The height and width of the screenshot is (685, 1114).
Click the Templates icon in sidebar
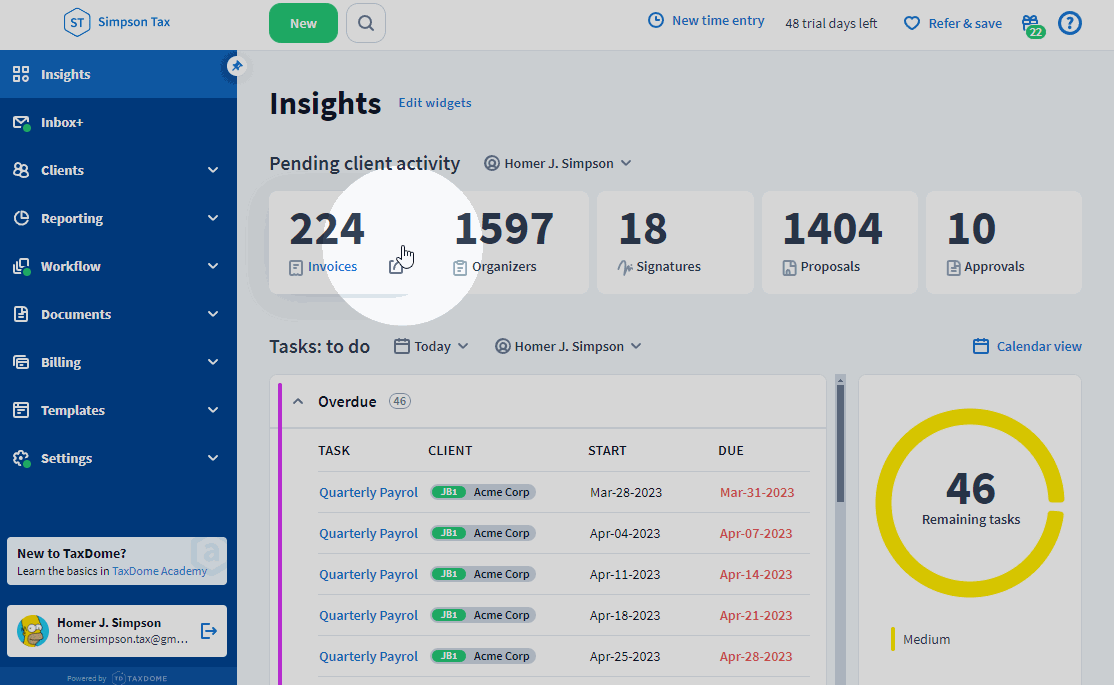pos(21,410)
